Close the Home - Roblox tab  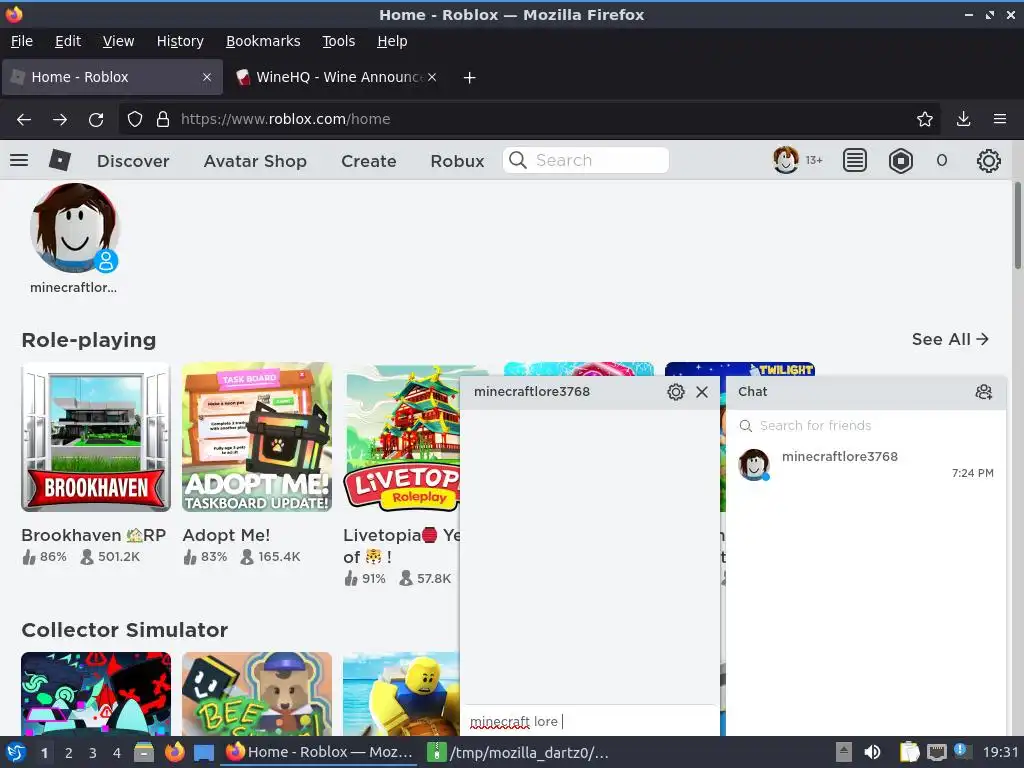click(206, 77)
